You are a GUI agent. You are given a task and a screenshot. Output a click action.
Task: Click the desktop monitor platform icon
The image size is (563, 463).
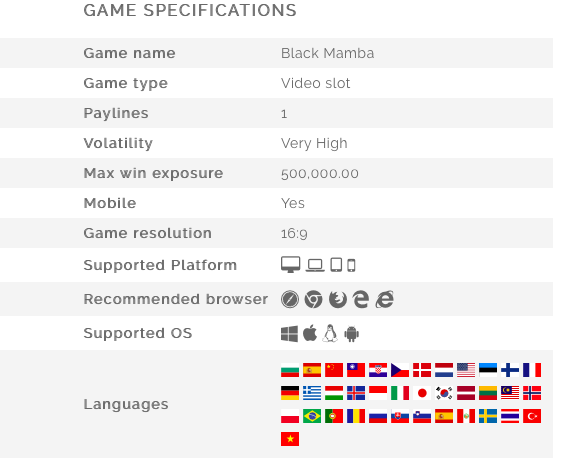click(290, 265)
